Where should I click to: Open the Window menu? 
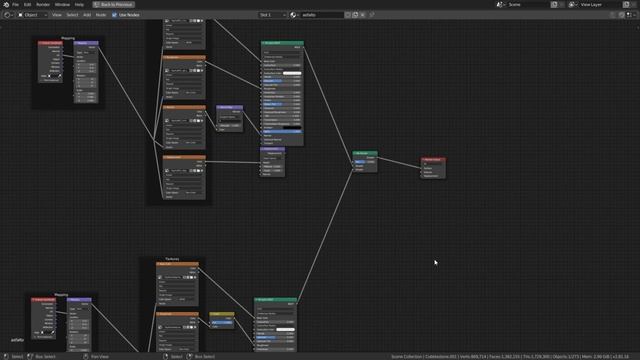[62, 4]
